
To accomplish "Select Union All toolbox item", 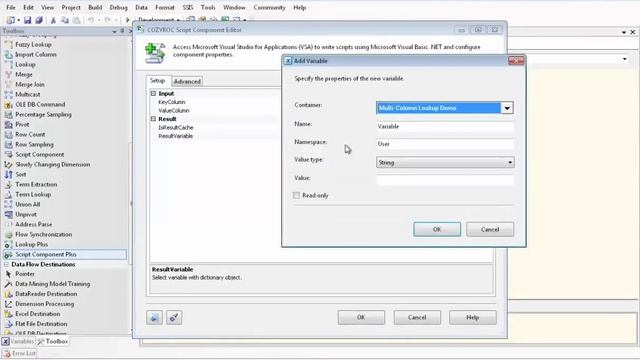I will pos(28,204).
